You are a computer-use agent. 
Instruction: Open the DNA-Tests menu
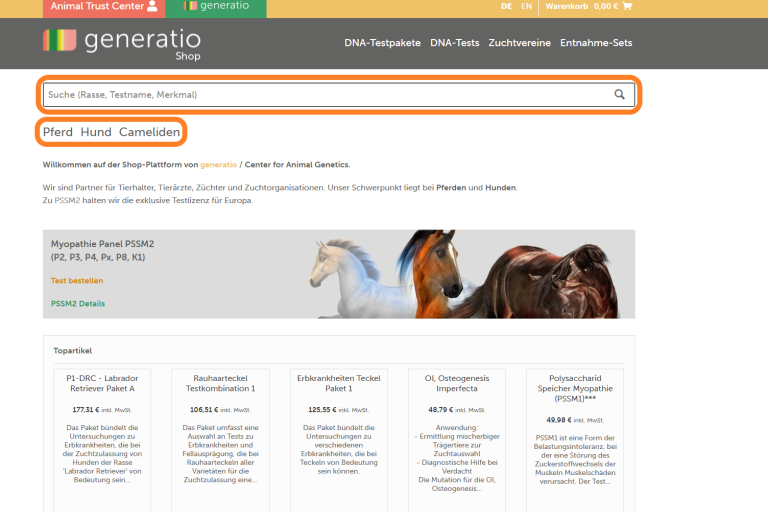(x=455, y=43)
